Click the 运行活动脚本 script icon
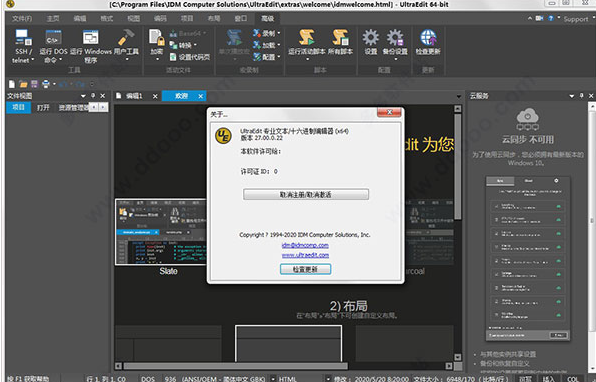 coord(306,37)
